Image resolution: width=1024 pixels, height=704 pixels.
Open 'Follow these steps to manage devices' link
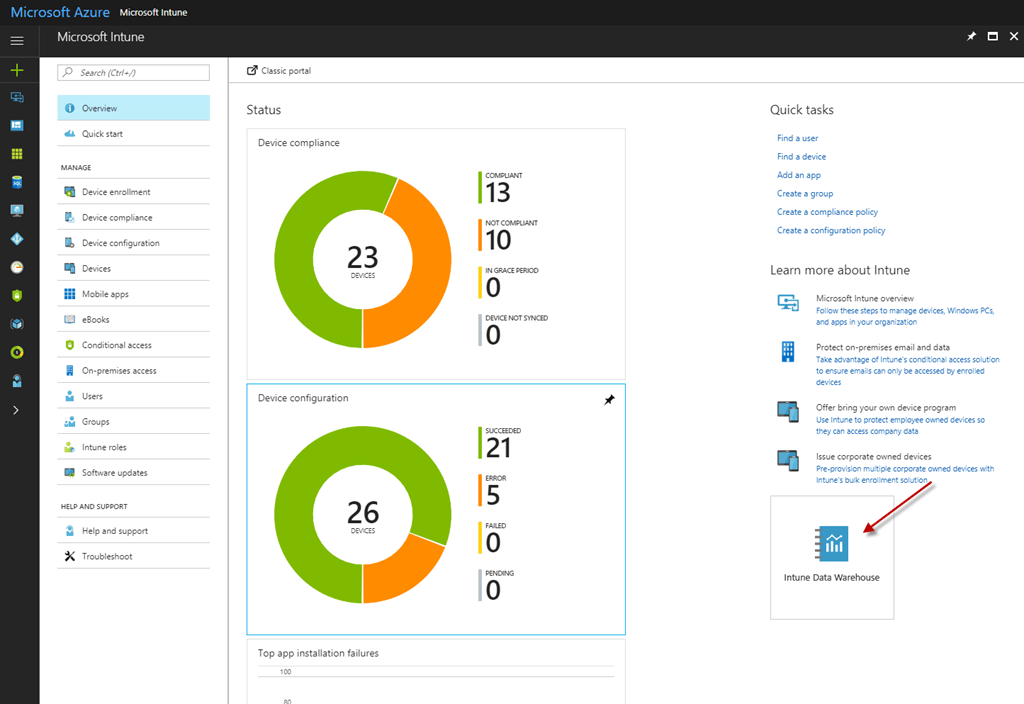point(904,316)
